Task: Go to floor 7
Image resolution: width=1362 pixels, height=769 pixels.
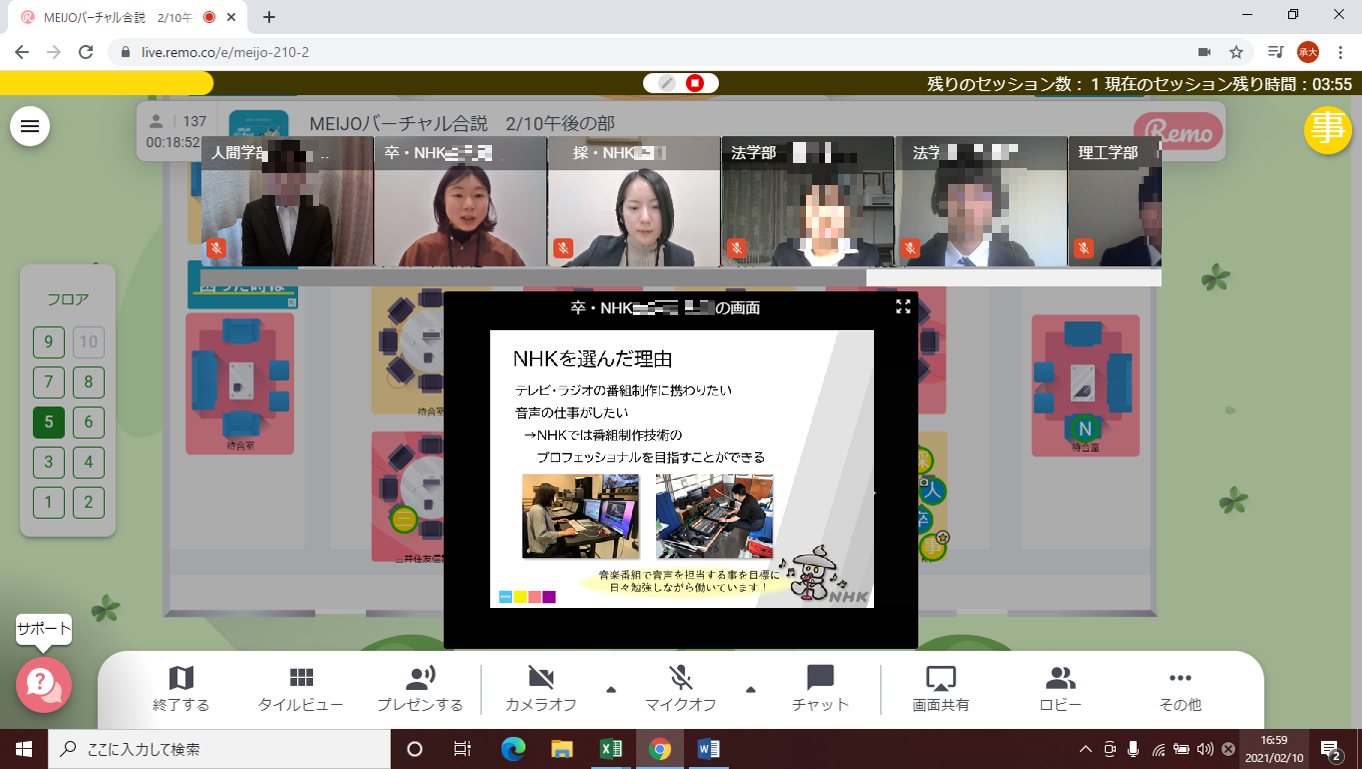Action: (48, 382)
